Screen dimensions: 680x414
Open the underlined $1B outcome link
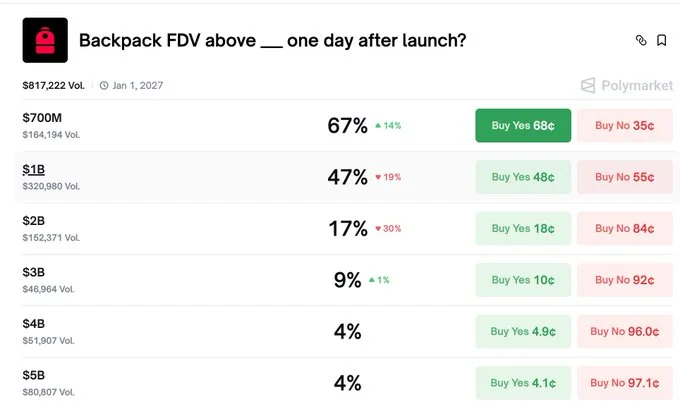coord(33,169)
